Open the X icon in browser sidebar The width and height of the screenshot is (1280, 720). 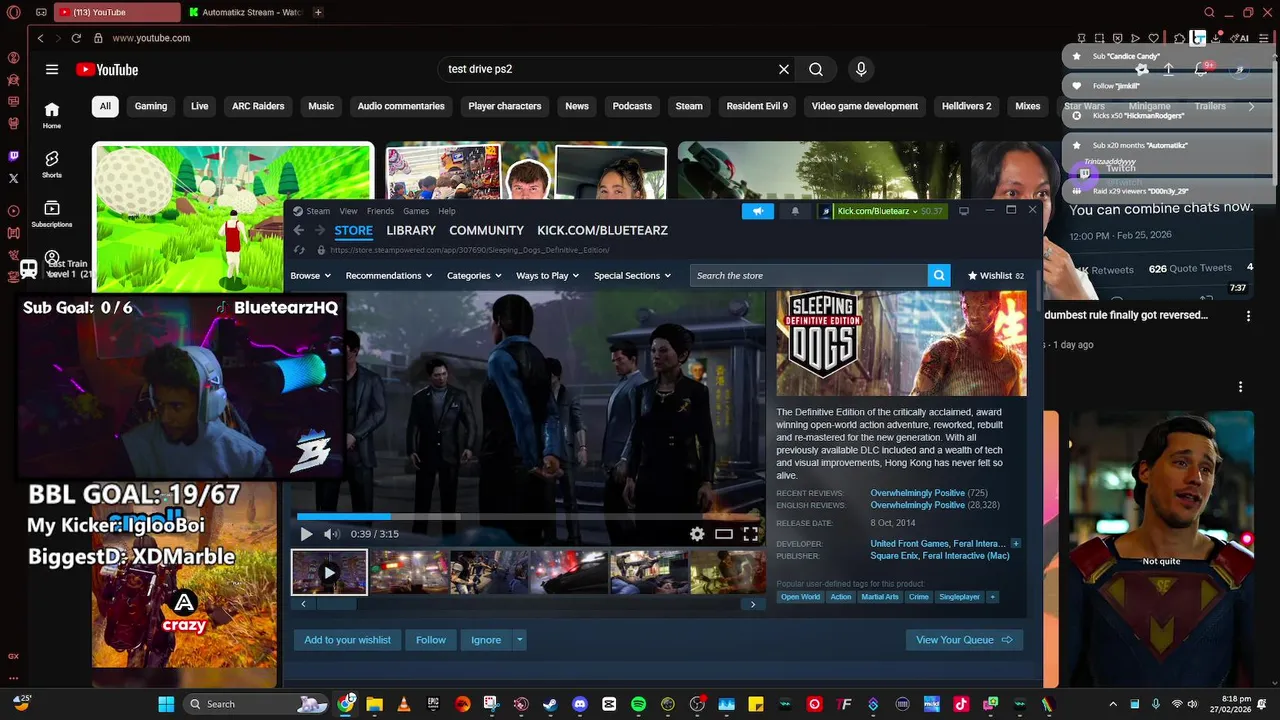13,178
